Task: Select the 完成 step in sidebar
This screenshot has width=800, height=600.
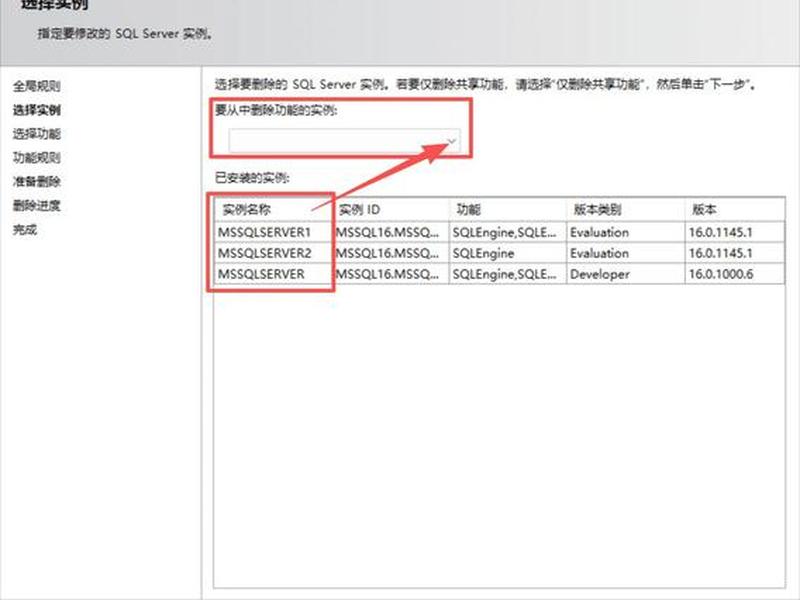Action: click(x=25, y=230)
